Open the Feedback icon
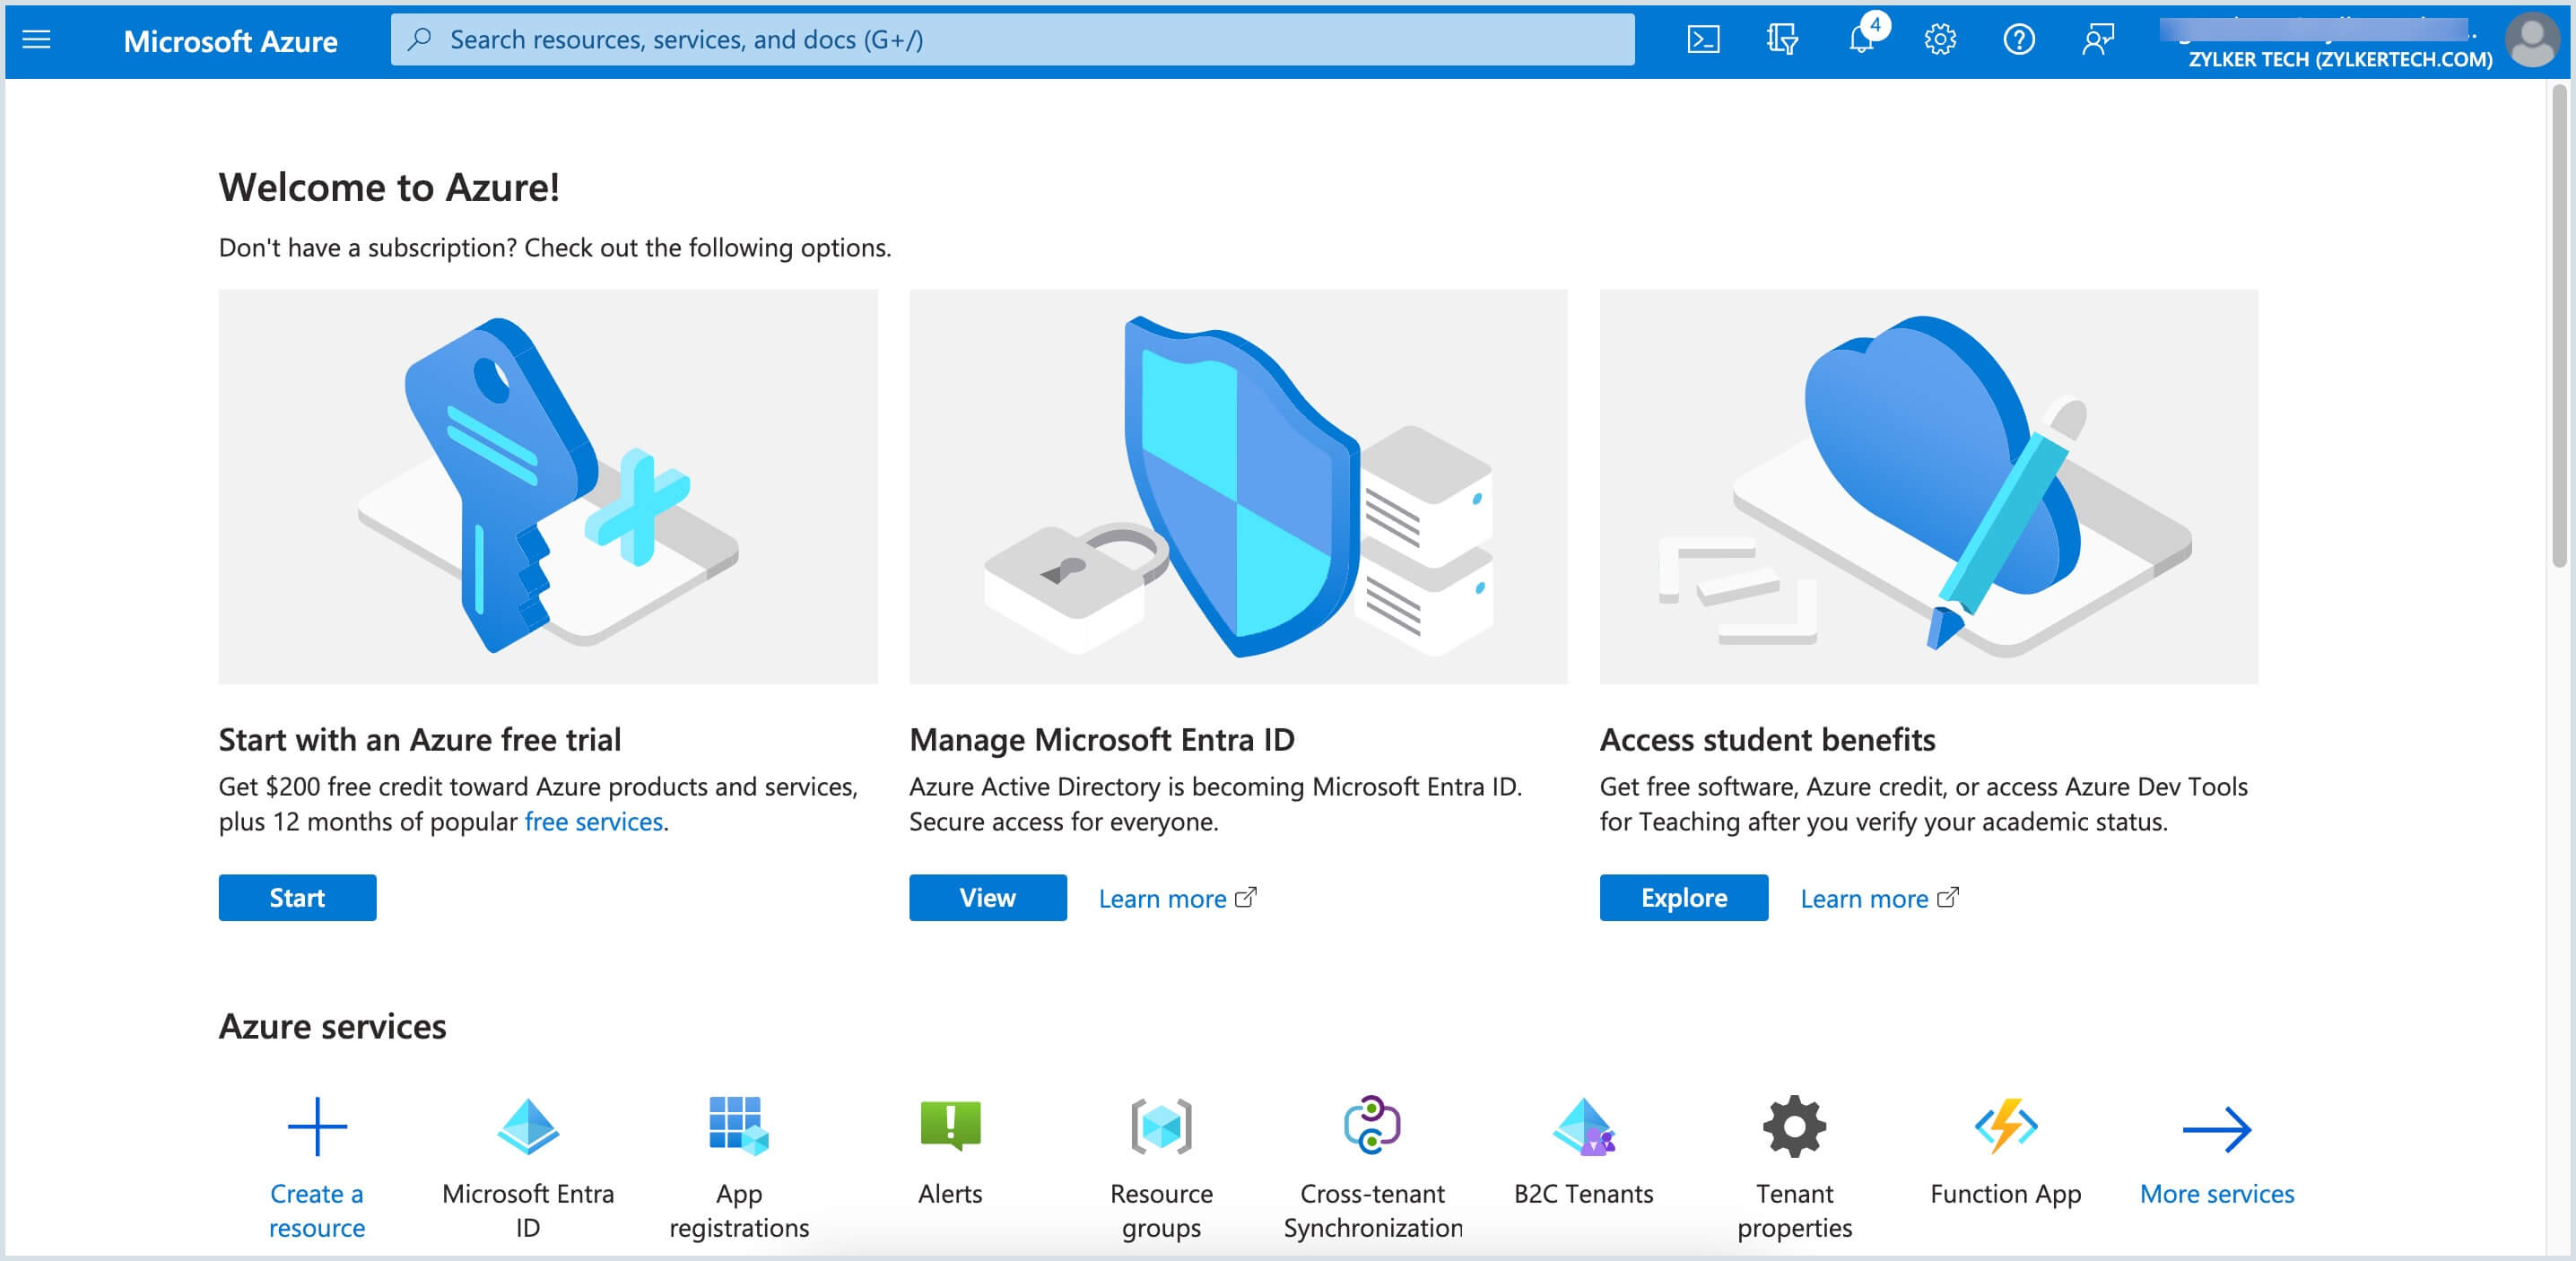2576x1261 pixels. 2098,40
